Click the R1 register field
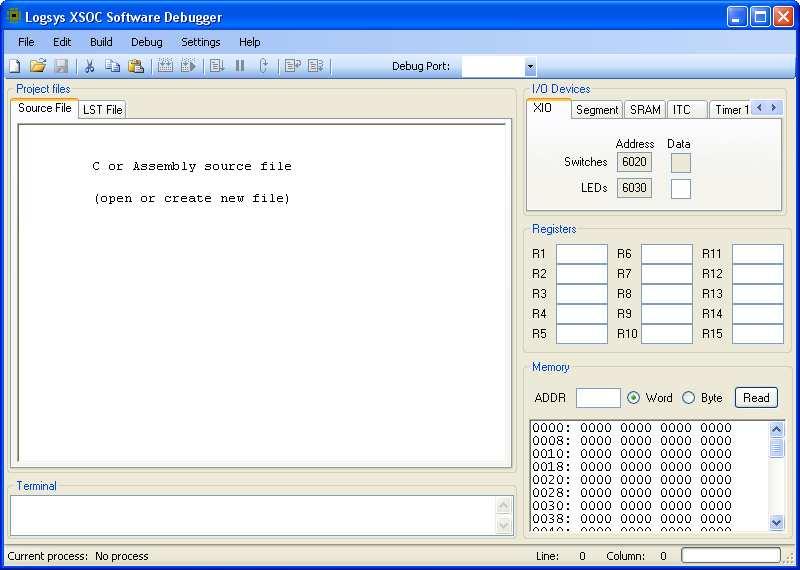 tap(582, 254)
